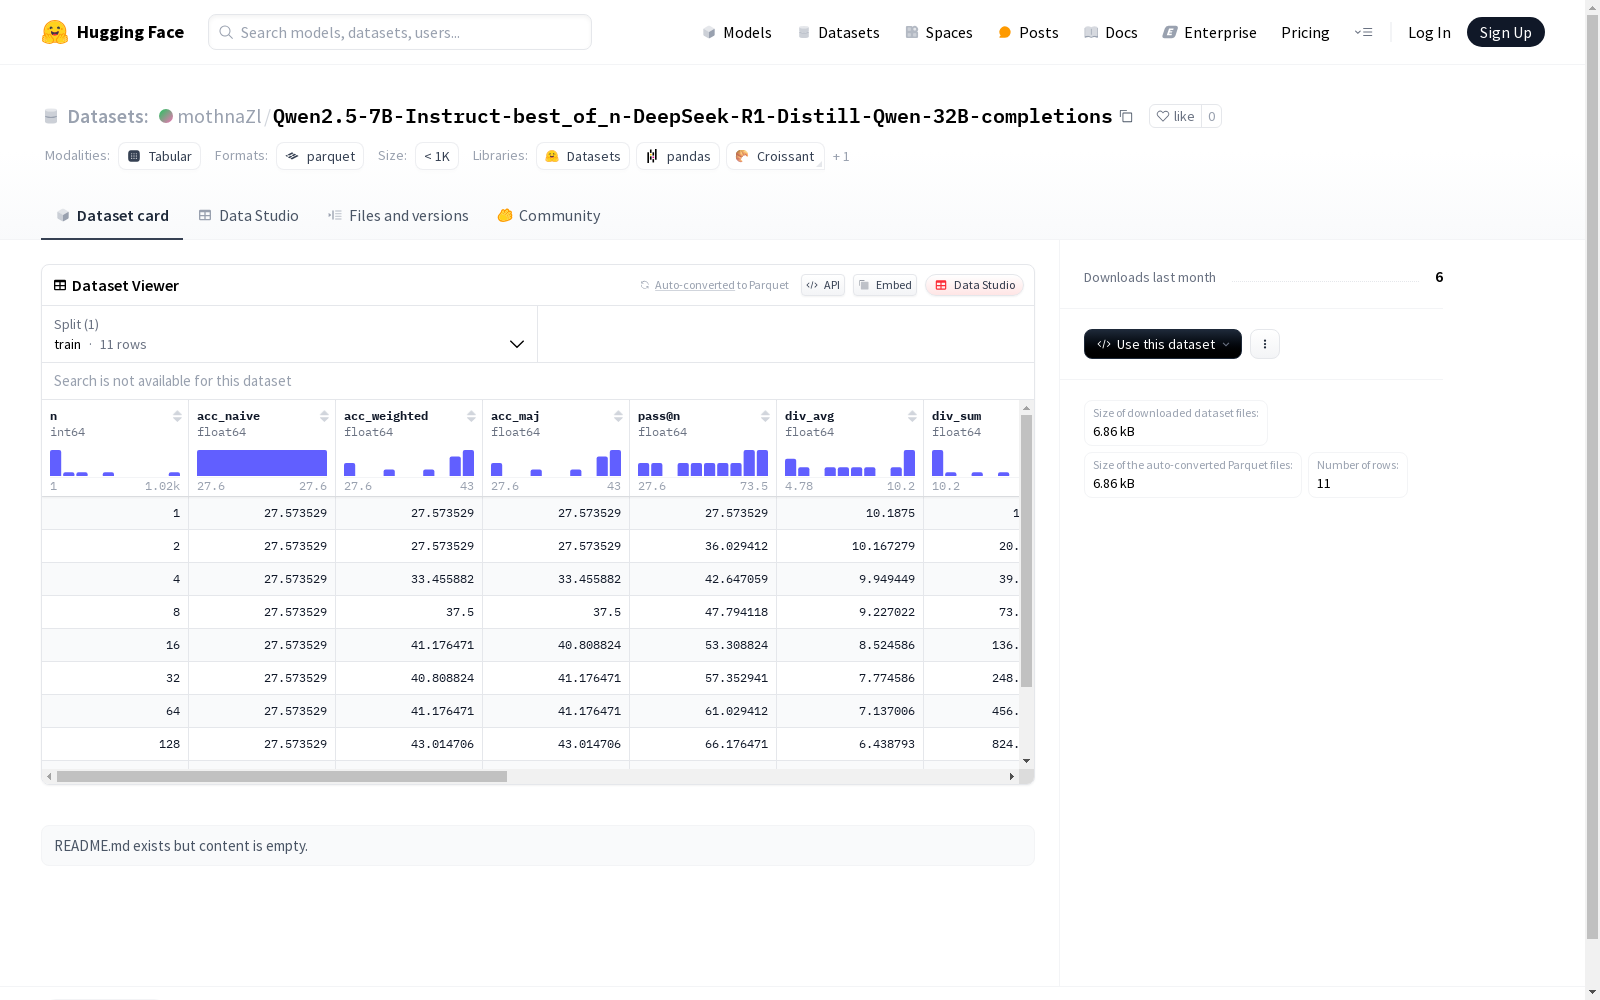
Task: Click the dataset title text
Action: click(x=692, y=116)
